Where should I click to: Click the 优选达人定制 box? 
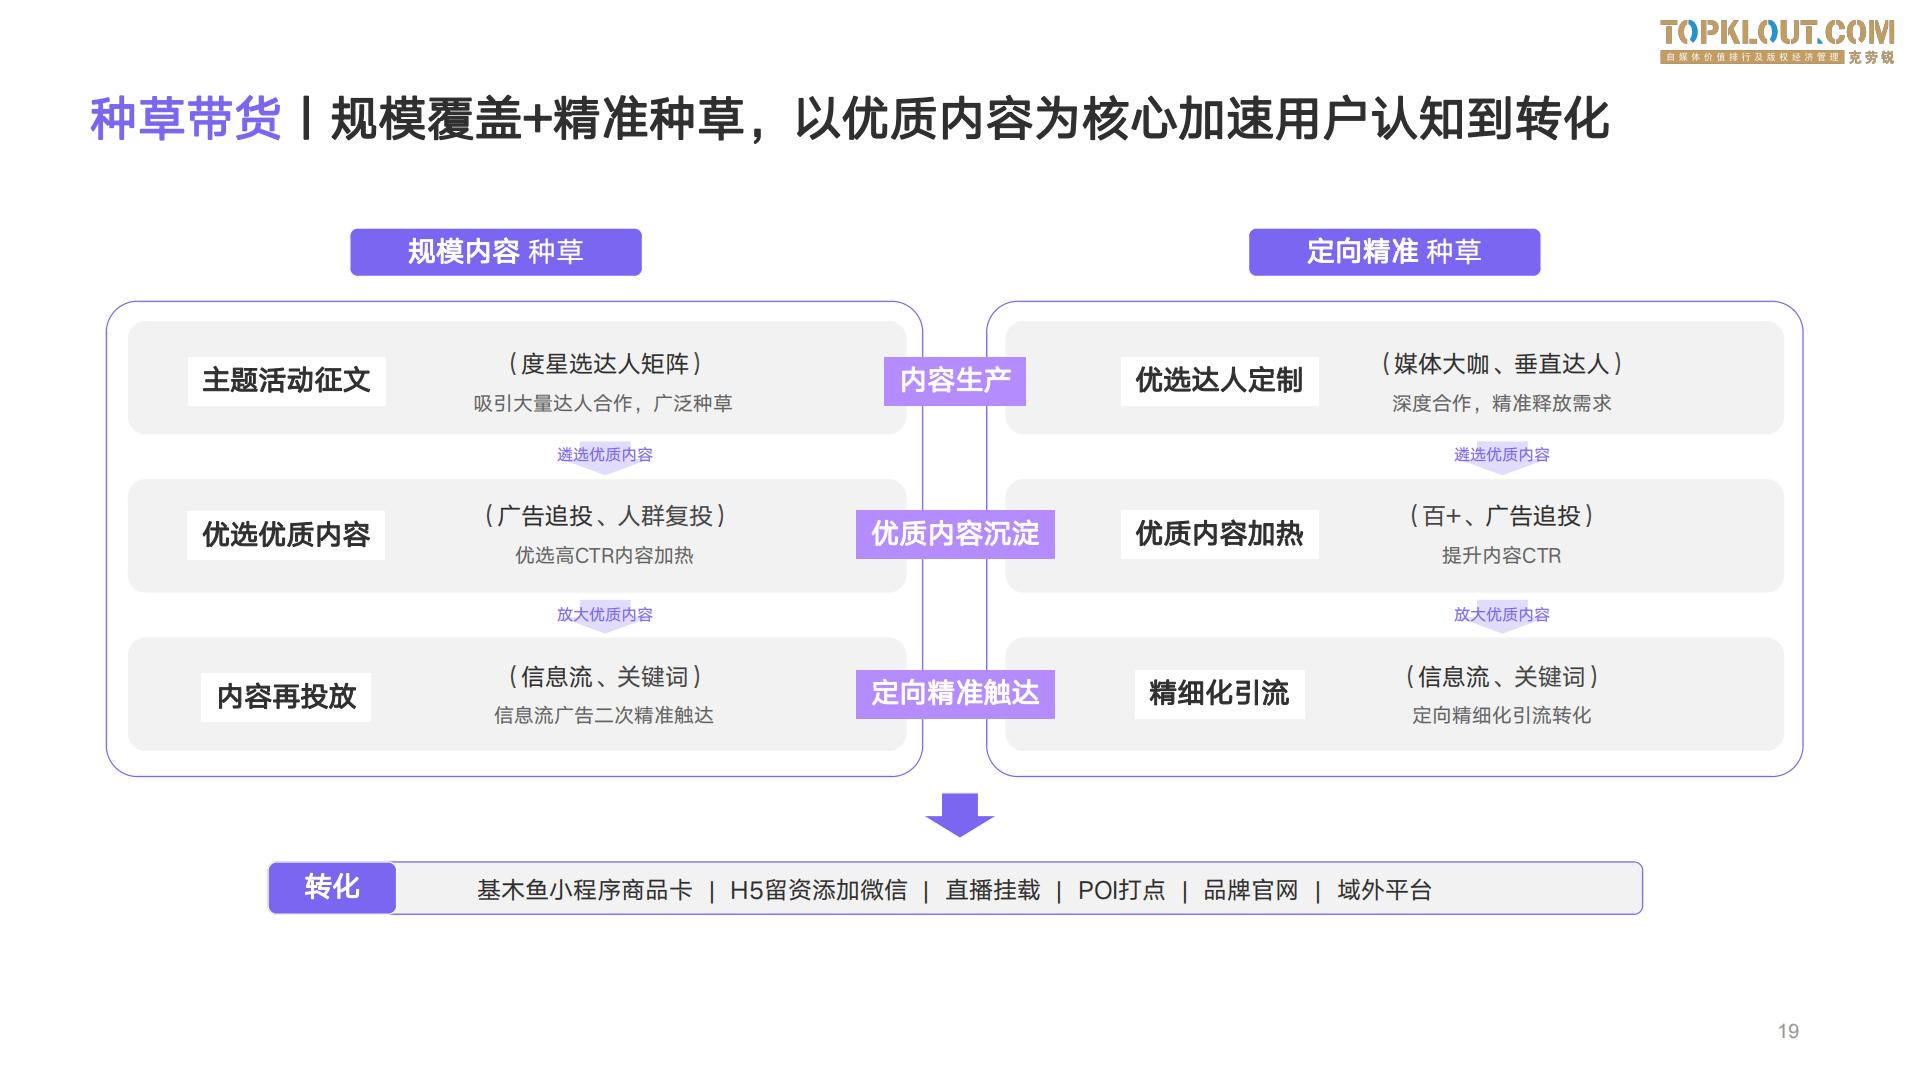[1218, 381]
